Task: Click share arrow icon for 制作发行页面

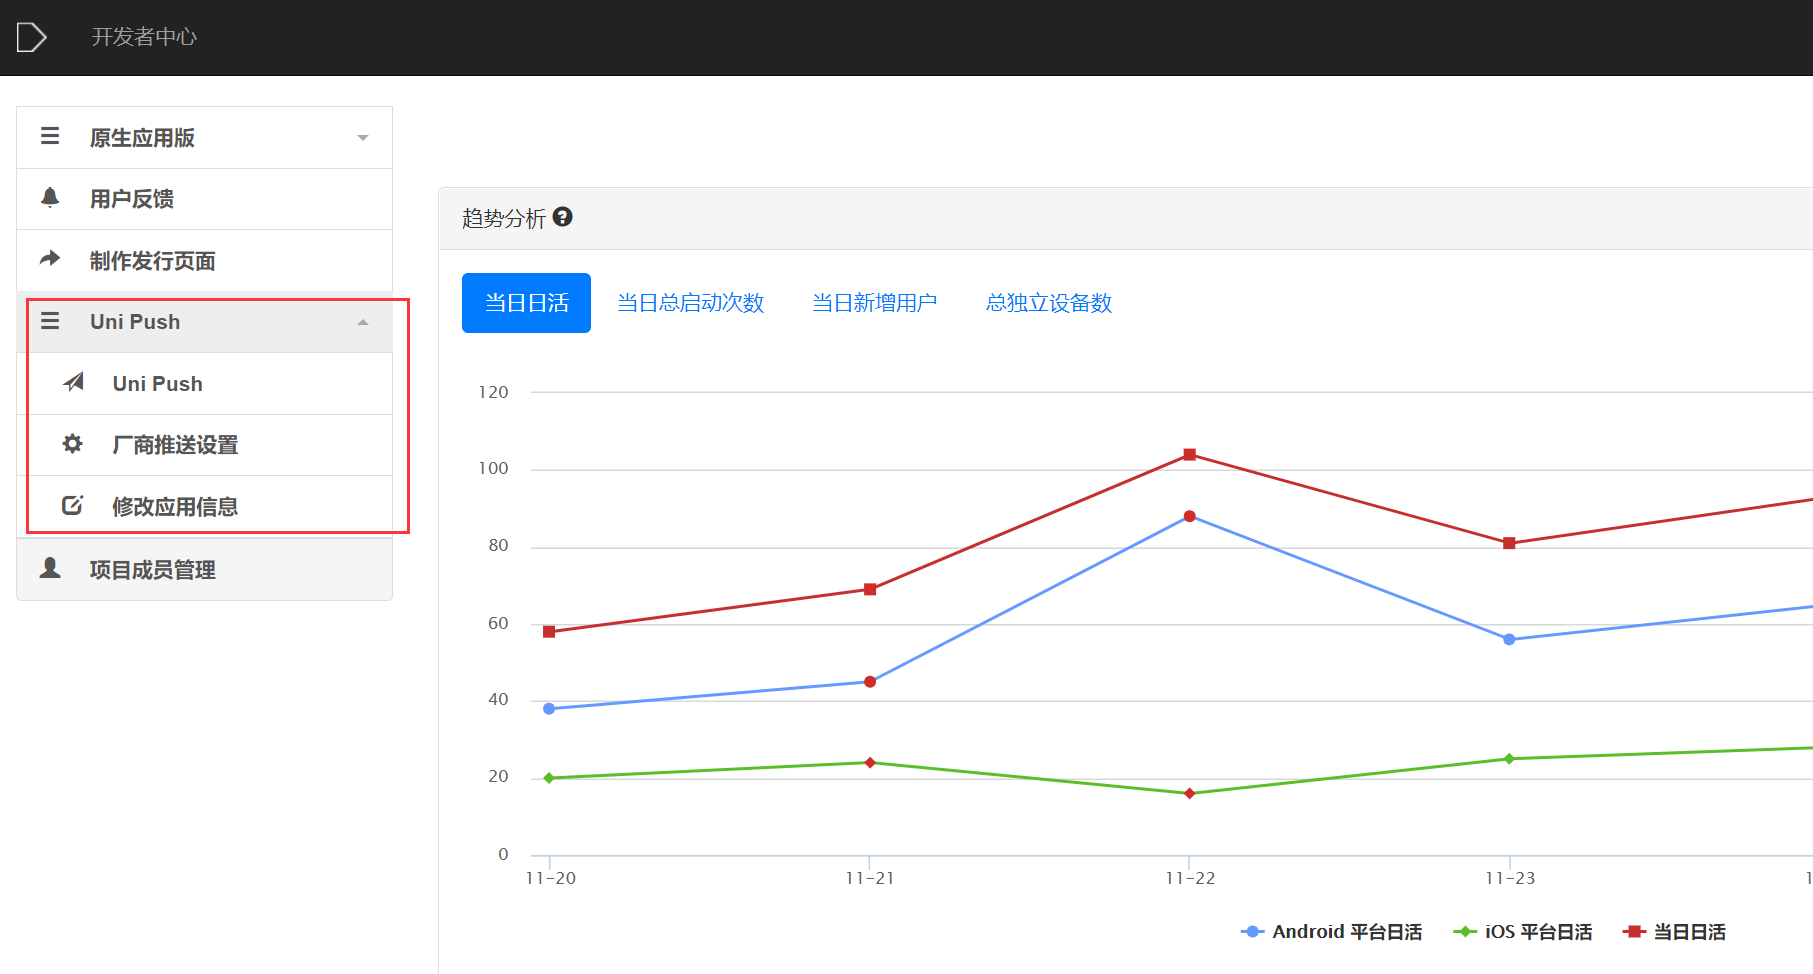Action: tap(50, 259)
